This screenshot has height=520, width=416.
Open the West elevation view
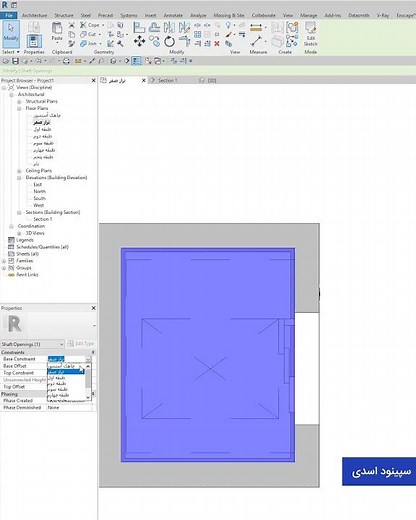(x=39, y=205)
